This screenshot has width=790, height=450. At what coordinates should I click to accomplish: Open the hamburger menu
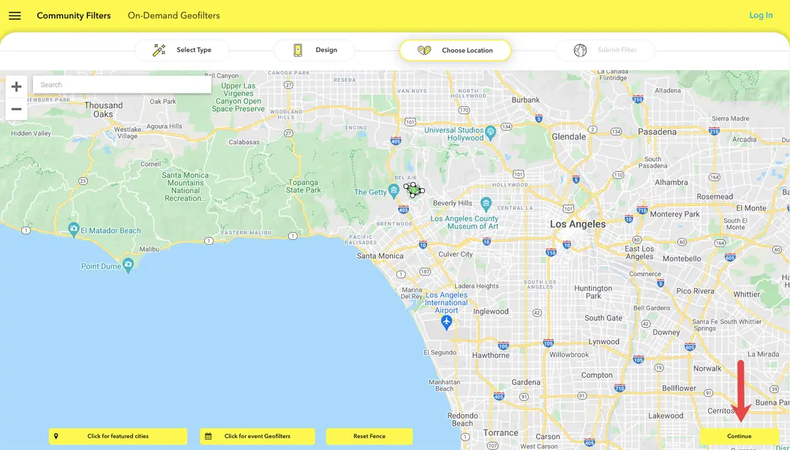click(x=15, y=16)
